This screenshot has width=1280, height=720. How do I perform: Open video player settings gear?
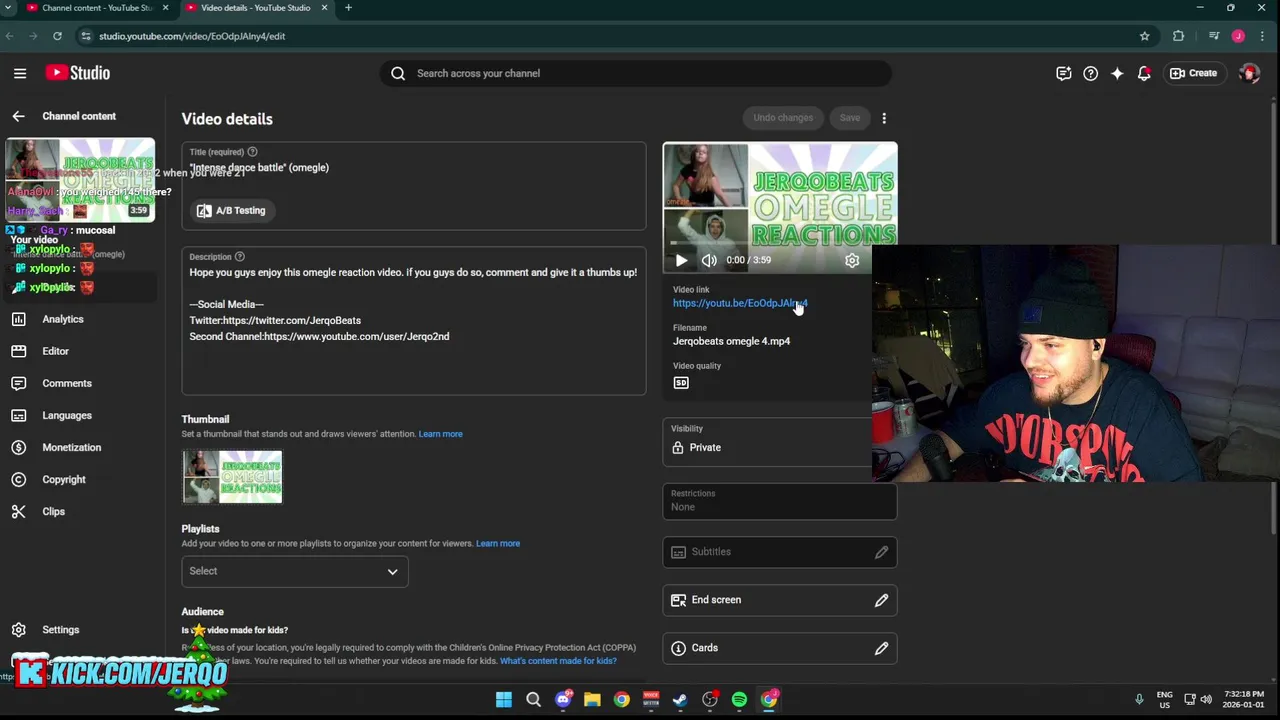point(852,260)
